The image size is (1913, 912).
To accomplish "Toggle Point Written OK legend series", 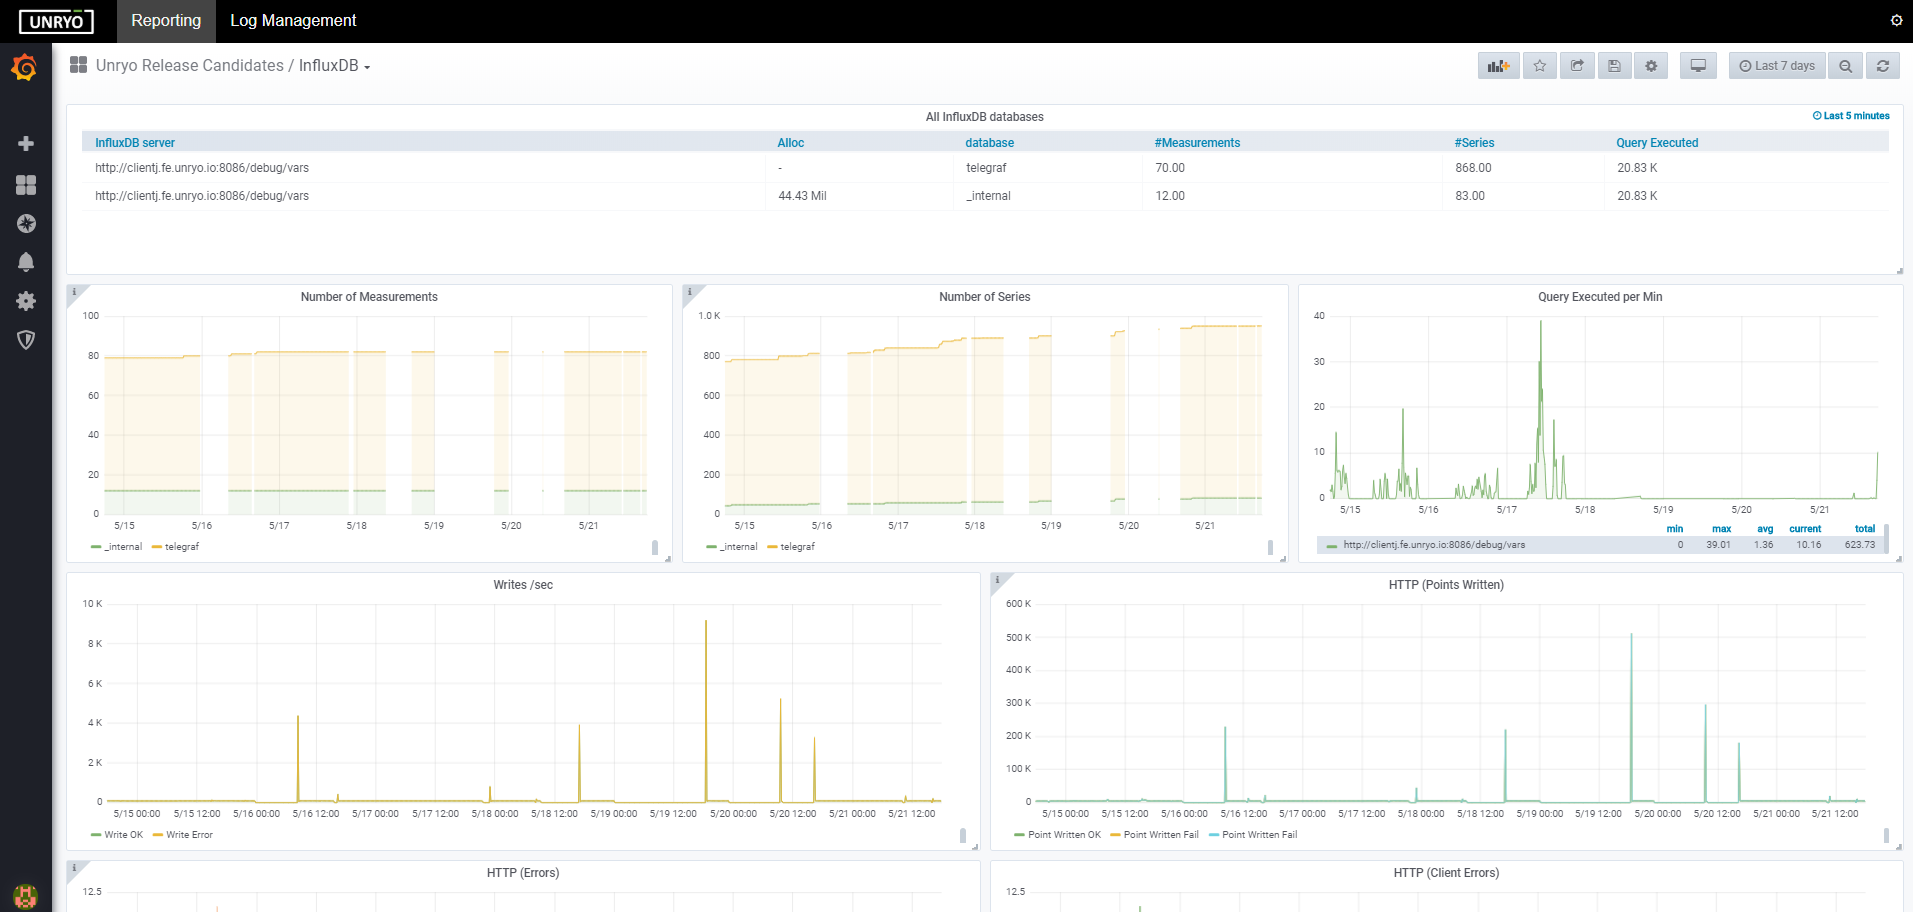I will click(1064, 835).
